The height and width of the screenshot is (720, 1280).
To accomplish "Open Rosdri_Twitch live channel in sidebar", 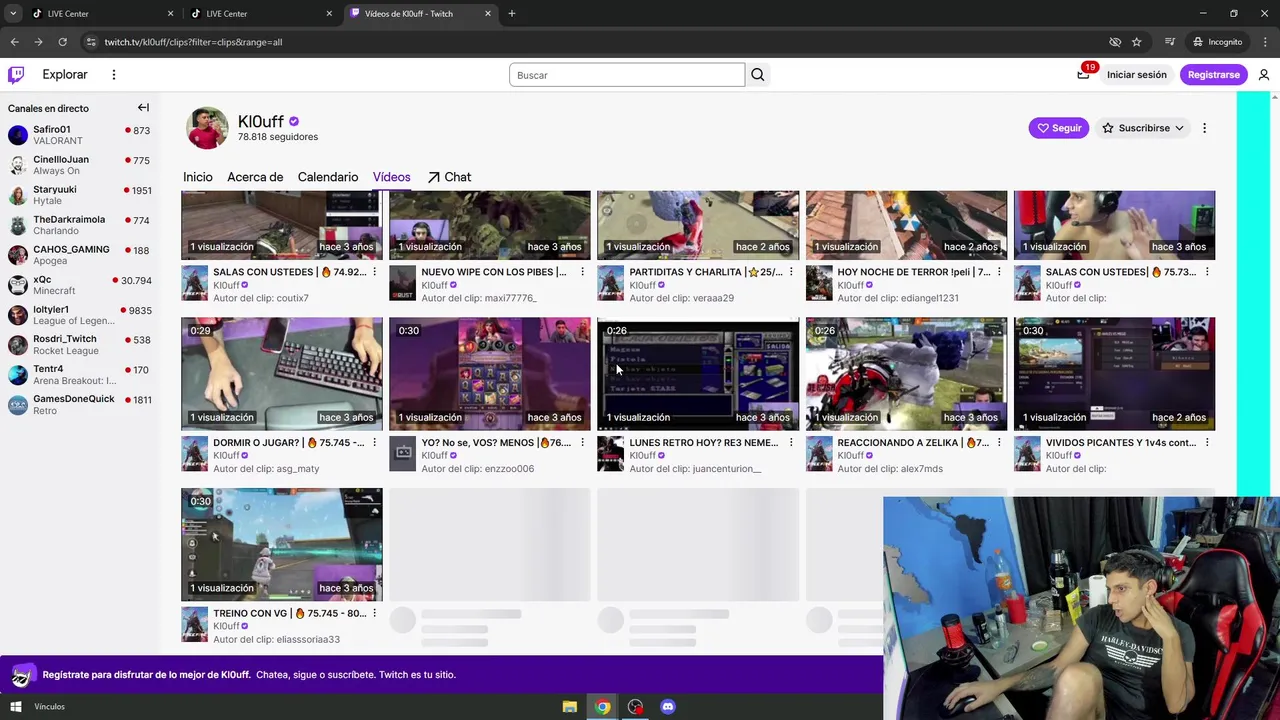I will point(79,345).
